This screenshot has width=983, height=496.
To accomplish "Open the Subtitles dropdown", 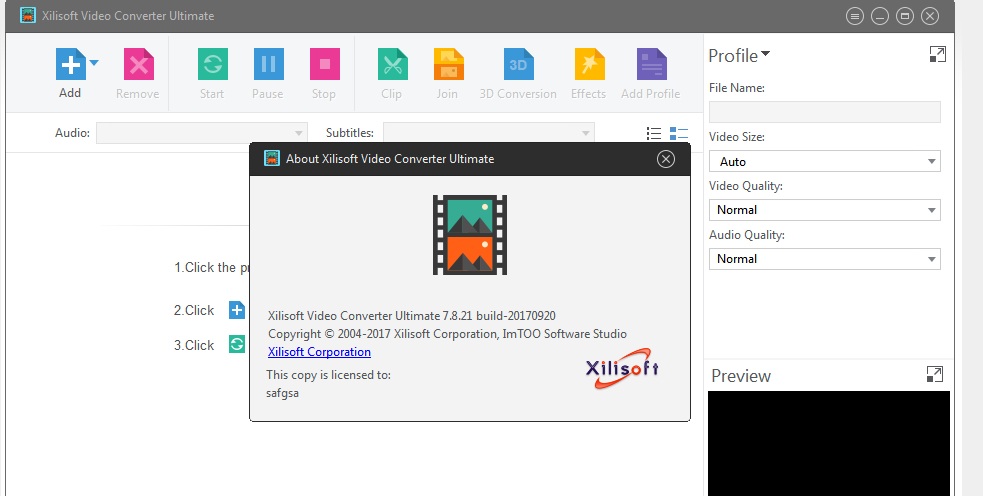I will [x=488, y=133].
